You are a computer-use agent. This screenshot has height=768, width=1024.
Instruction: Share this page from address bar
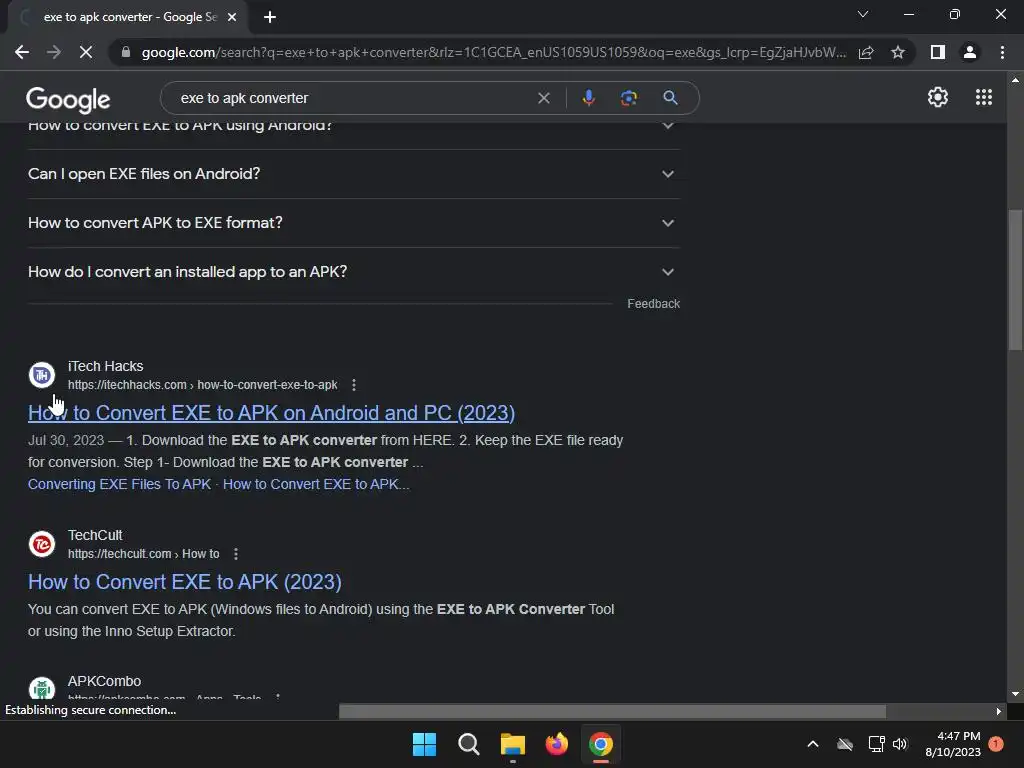(x=866, y=52)
